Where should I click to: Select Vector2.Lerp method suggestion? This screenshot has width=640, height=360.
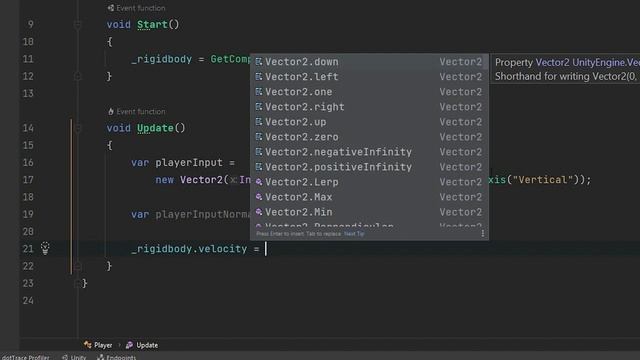(369, 182)
